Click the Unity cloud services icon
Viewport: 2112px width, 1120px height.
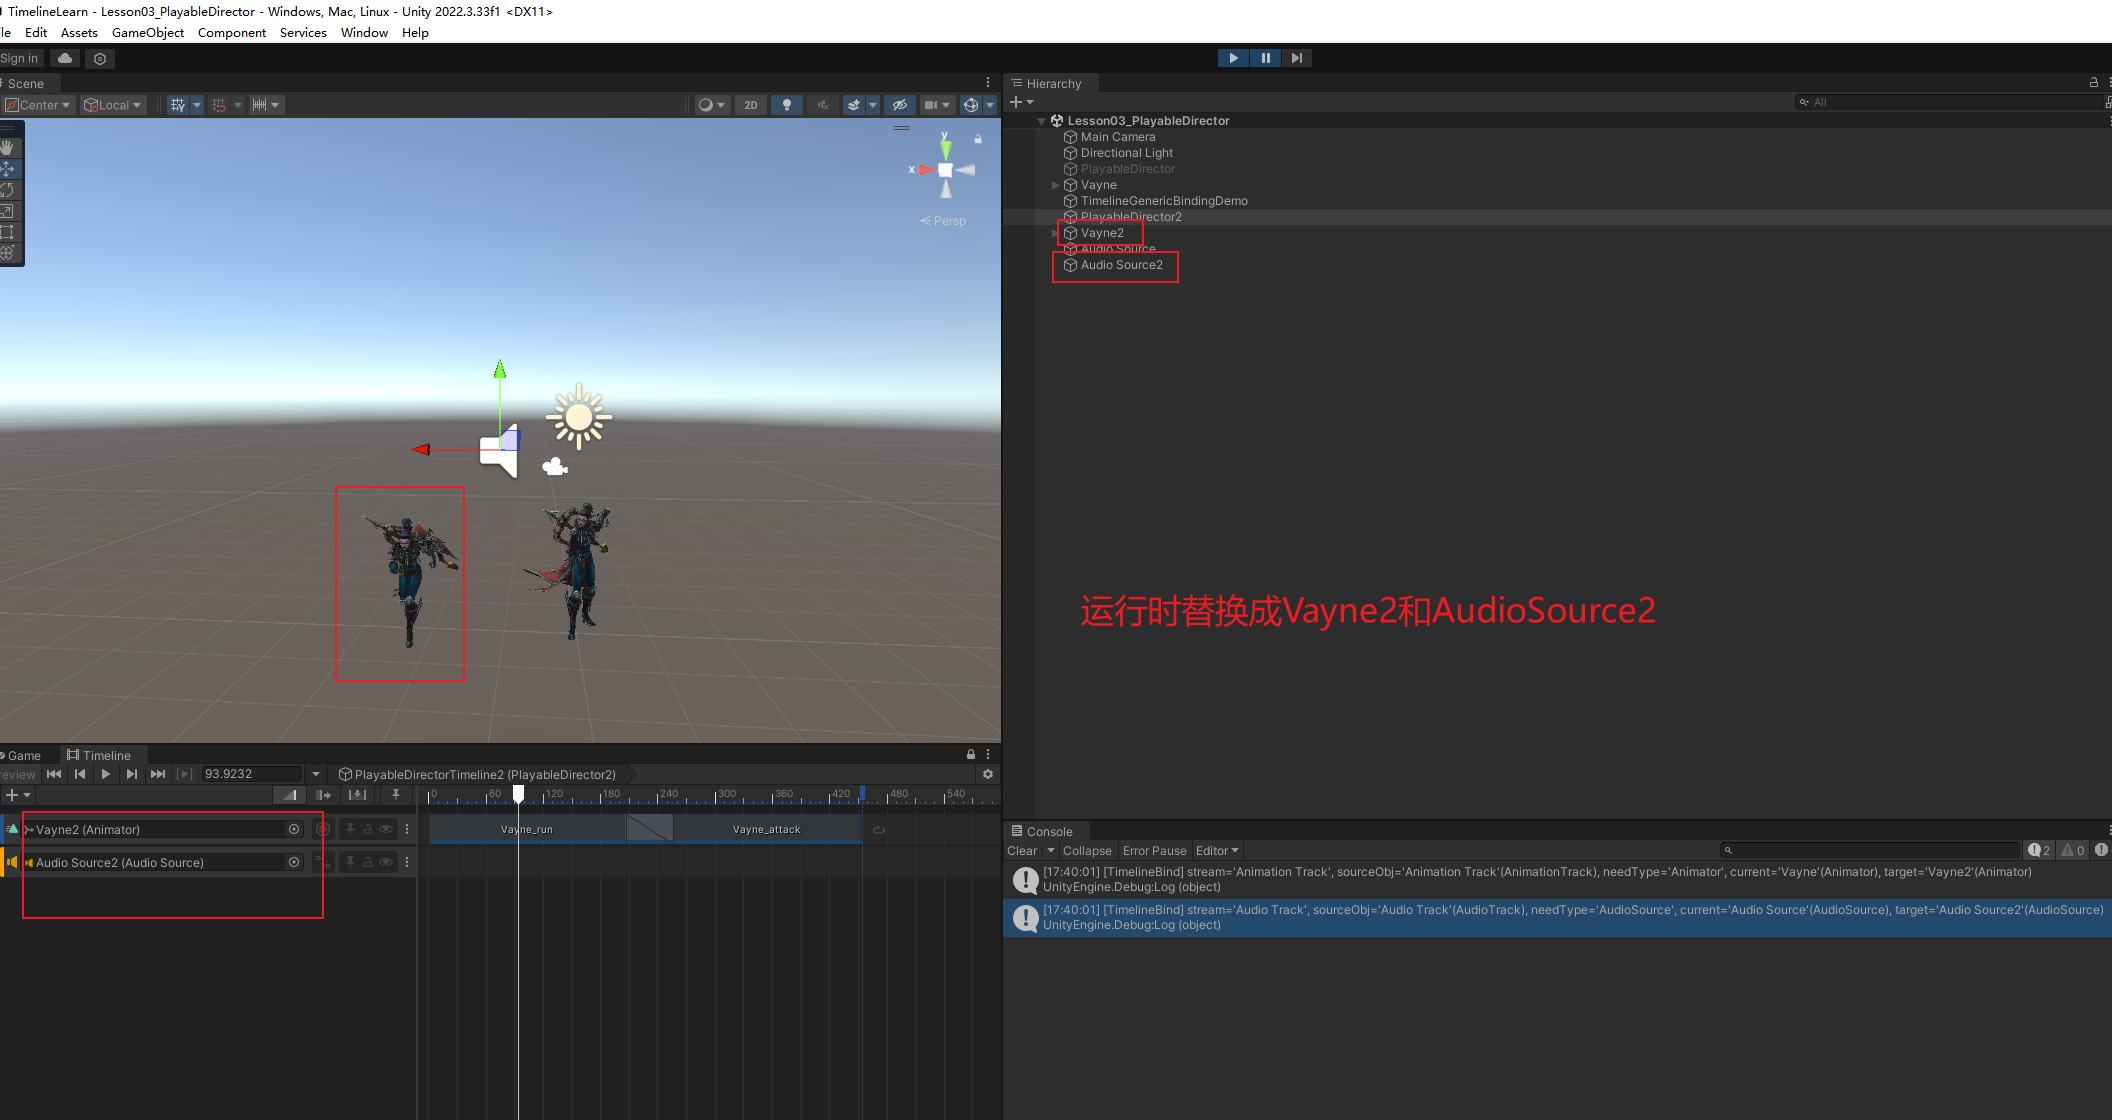65,59
